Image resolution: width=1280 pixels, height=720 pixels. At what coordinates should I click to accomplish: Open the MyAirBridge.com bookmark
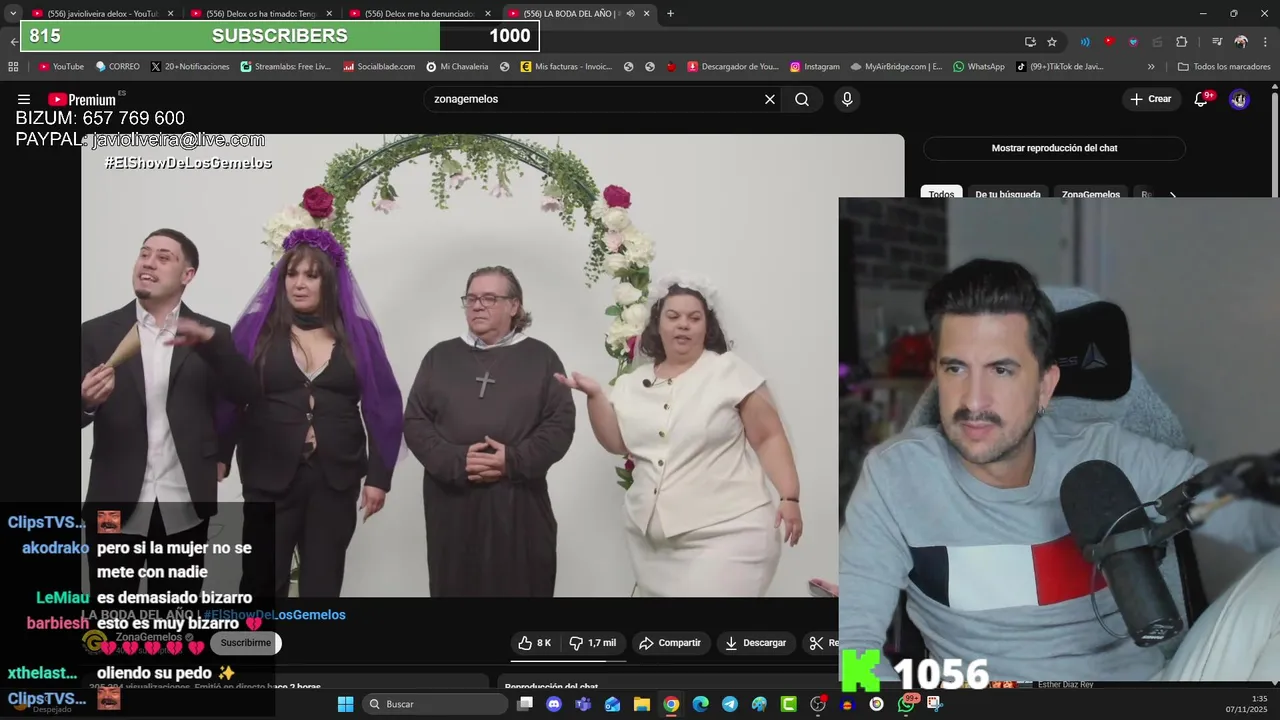pyautogui.click(x=896, y=67)
